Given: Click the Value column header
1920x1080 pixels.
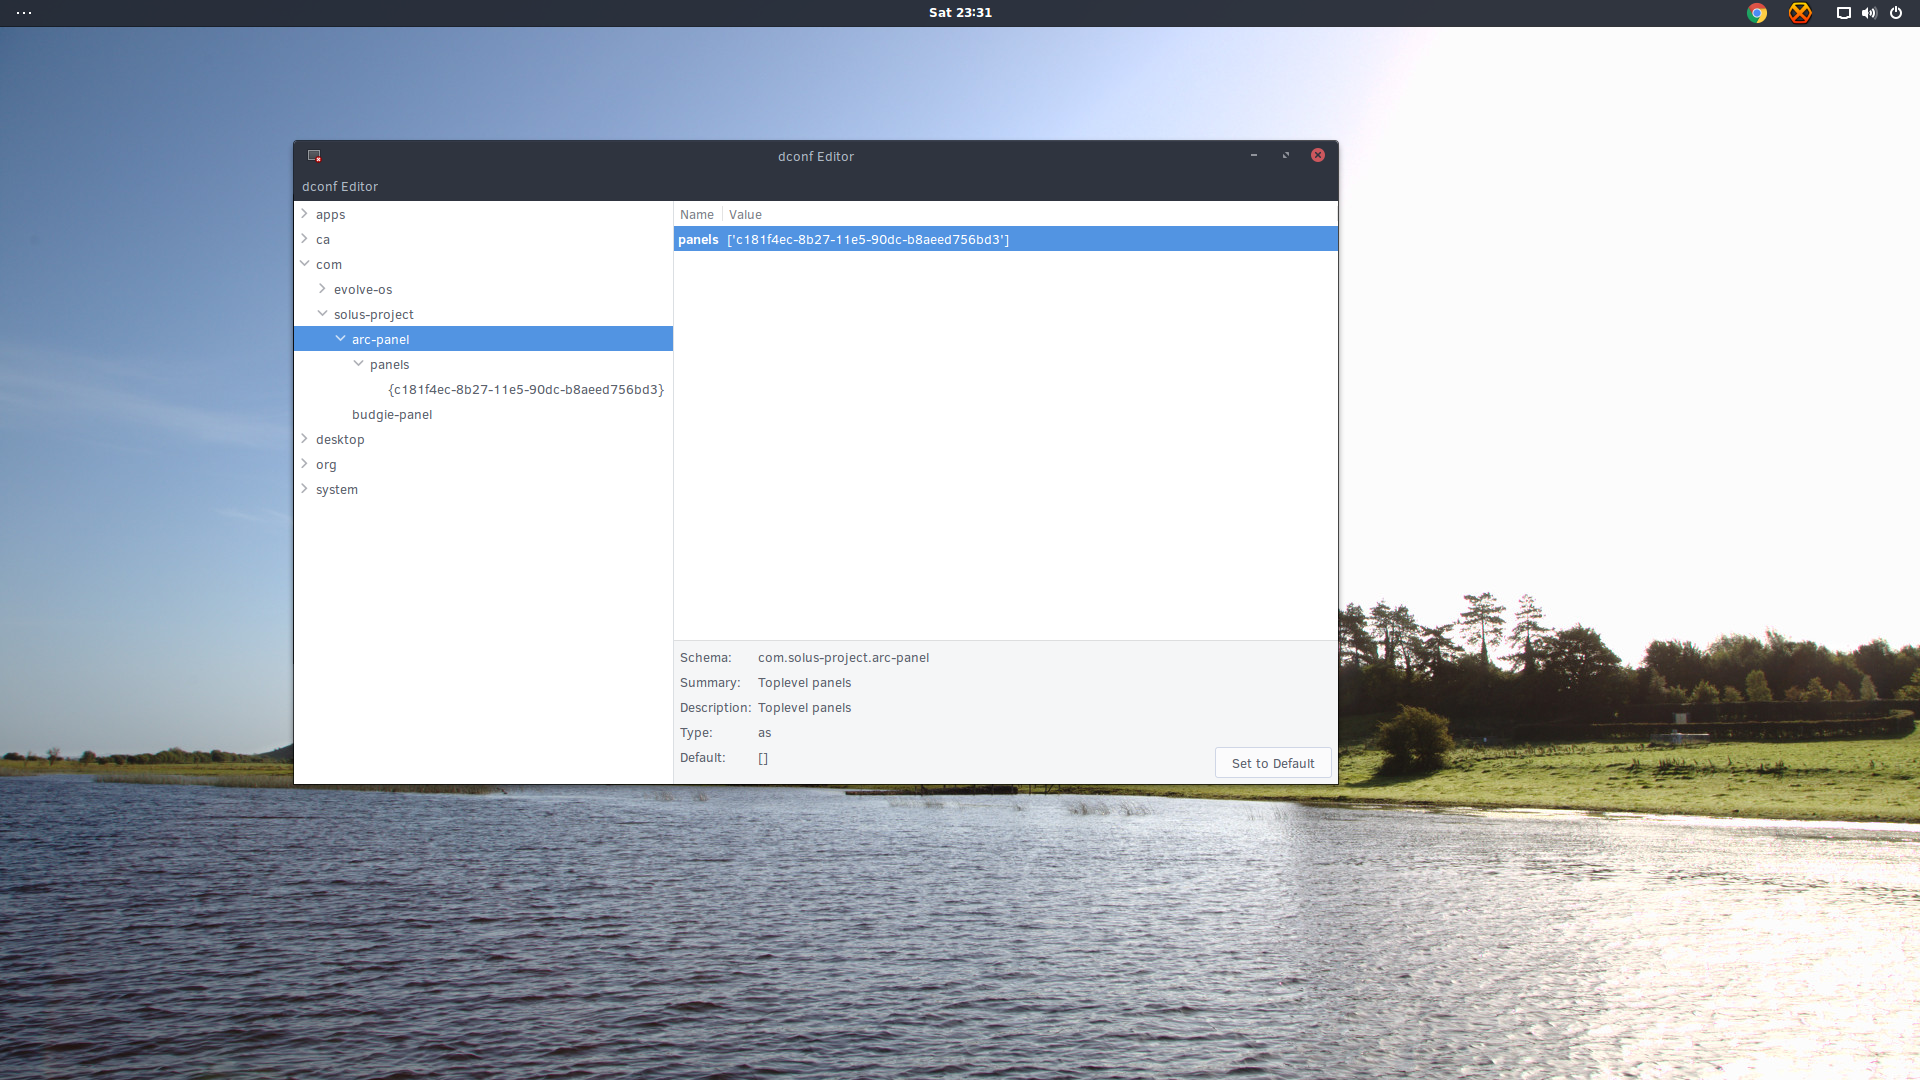Looking at the screenshot, I should pos(745,215).
